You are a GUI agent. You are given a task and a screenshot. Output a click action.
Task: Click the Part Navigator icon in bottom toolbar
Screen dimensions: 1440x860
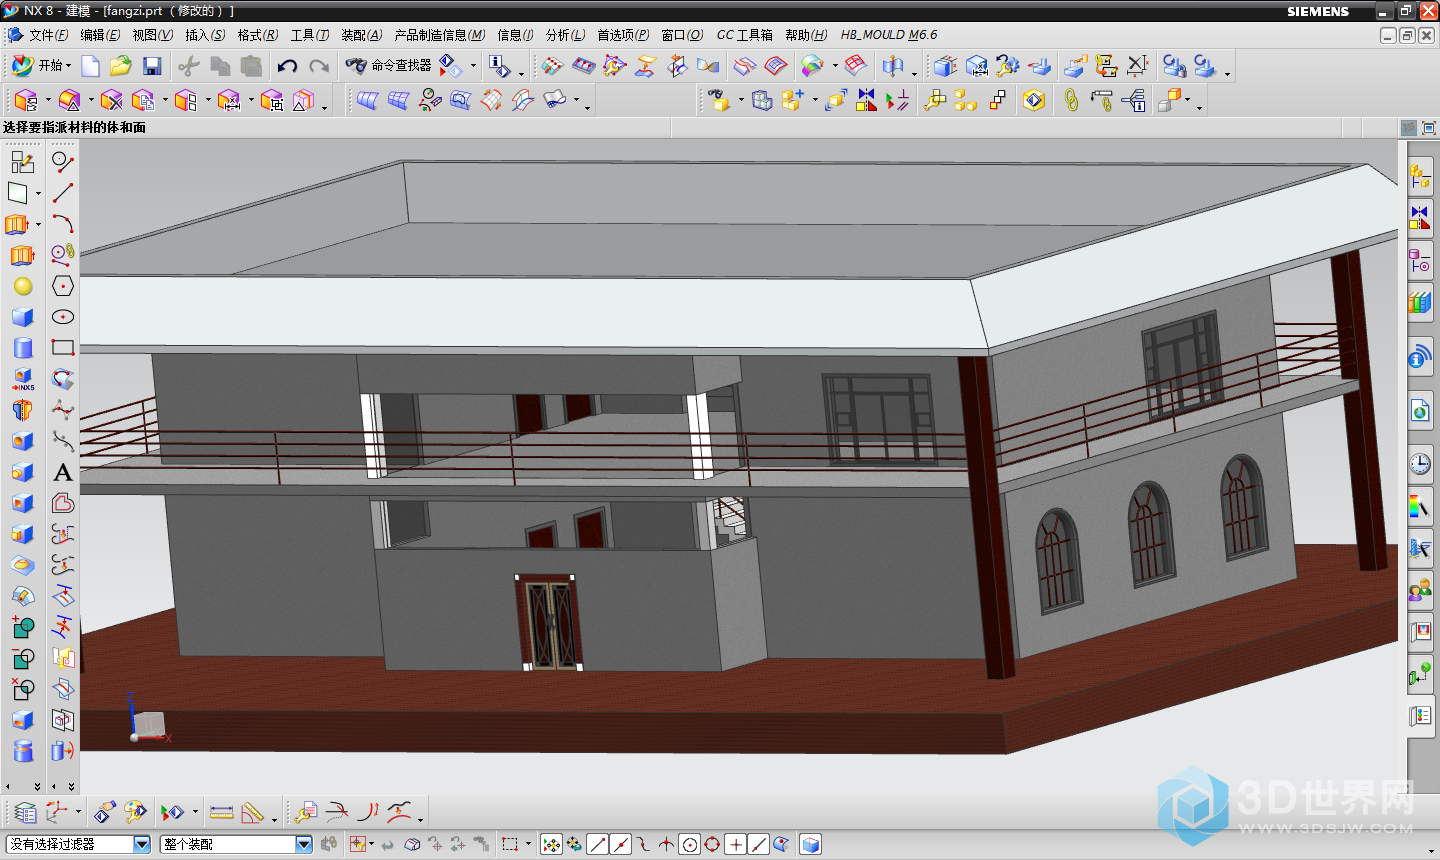coord(25,812)
